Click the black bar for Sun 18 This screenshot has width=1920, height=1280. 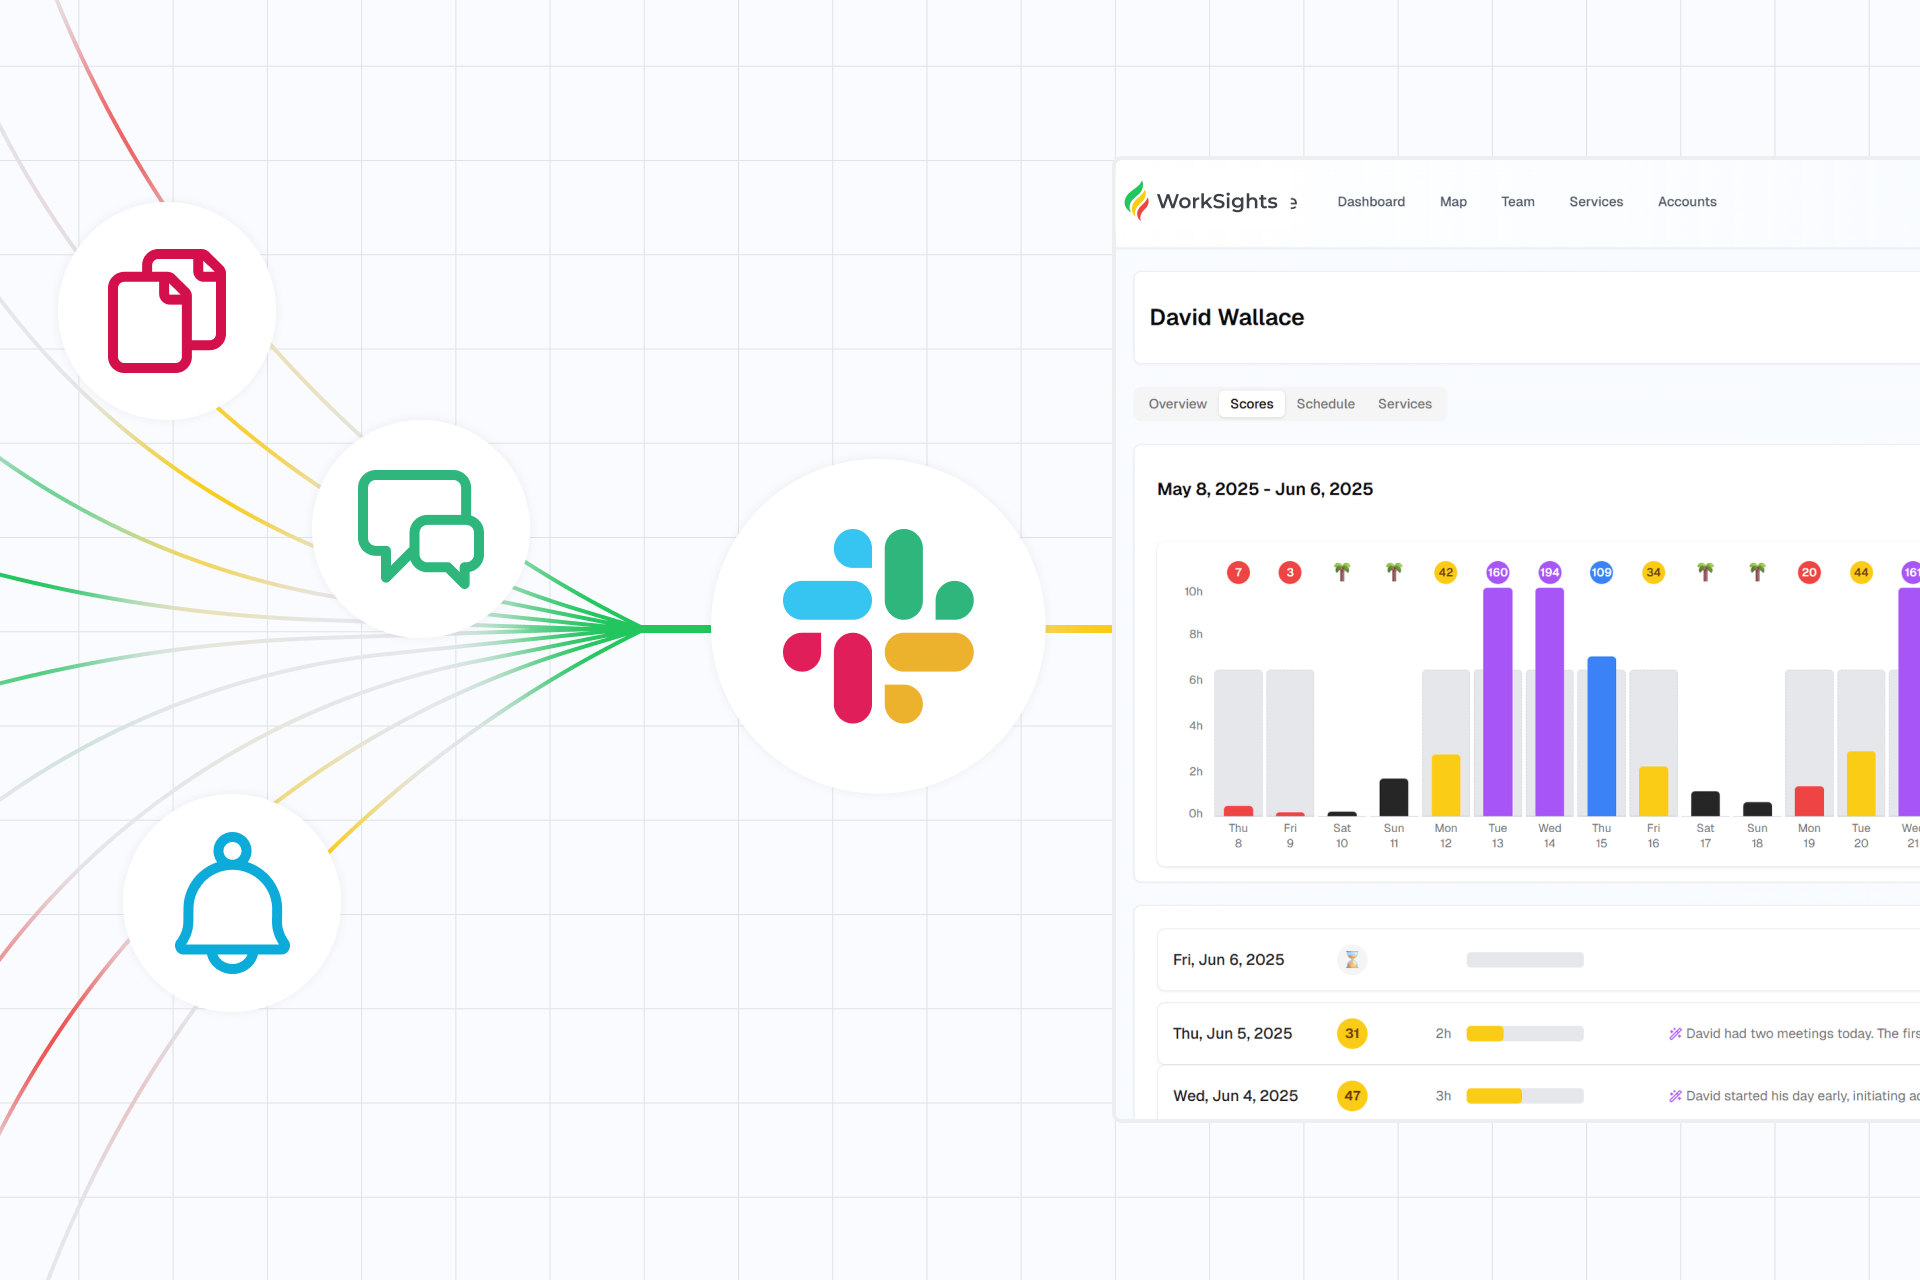[1757, 809]
